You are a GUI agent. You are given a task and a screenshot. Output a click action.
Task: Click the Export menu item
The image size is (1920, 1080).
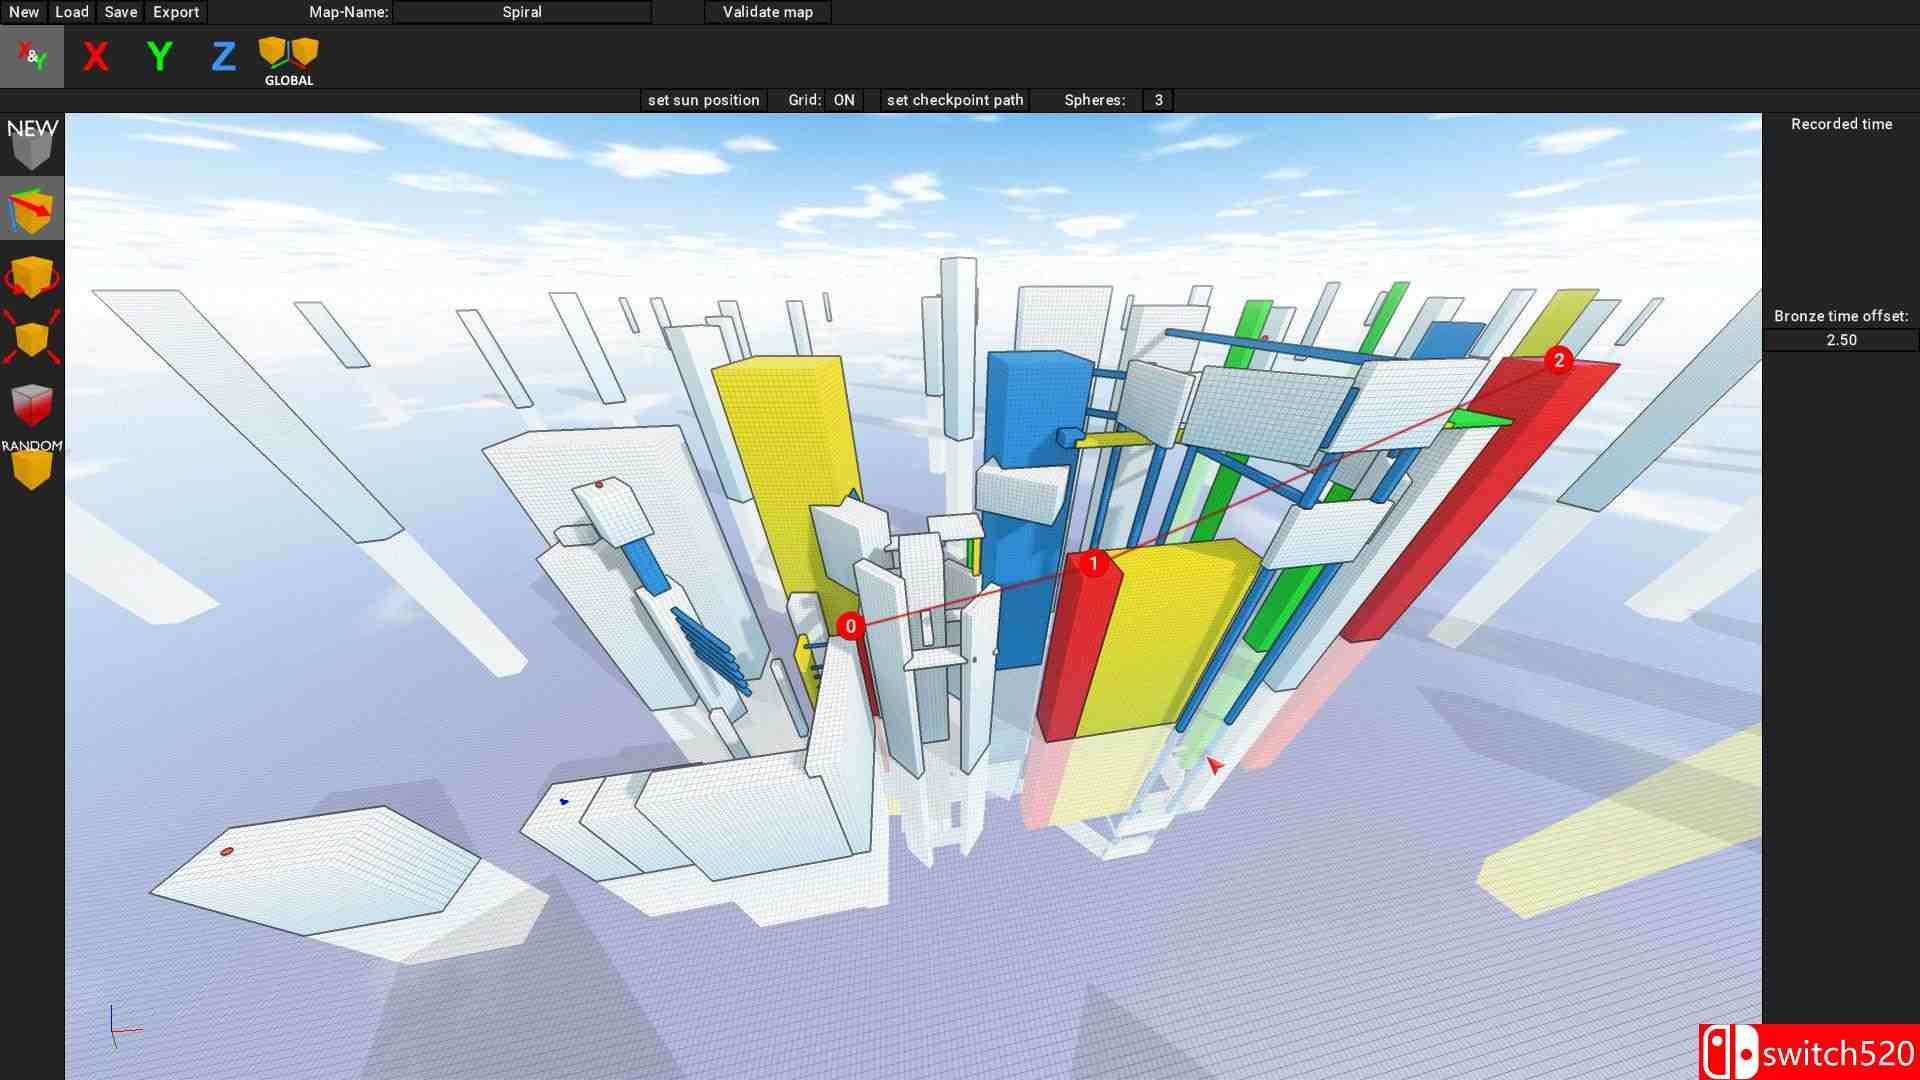(x=176, y=12)
